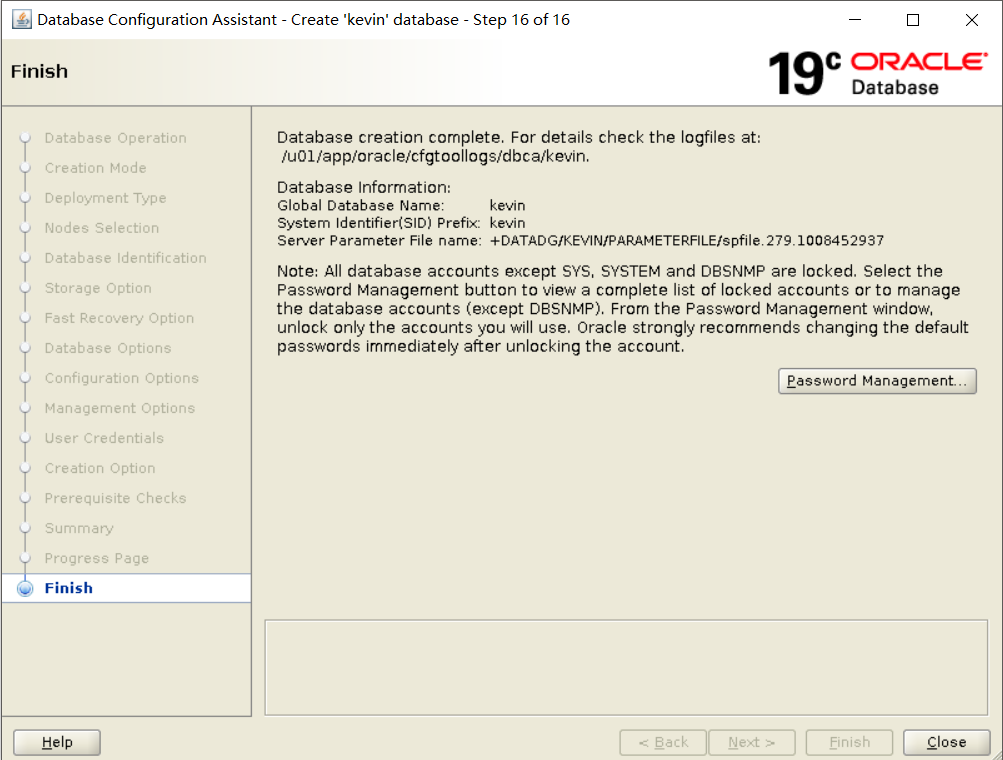Click the blue Finish step bullet icon
1003x760 pixels.
point(25,588)
